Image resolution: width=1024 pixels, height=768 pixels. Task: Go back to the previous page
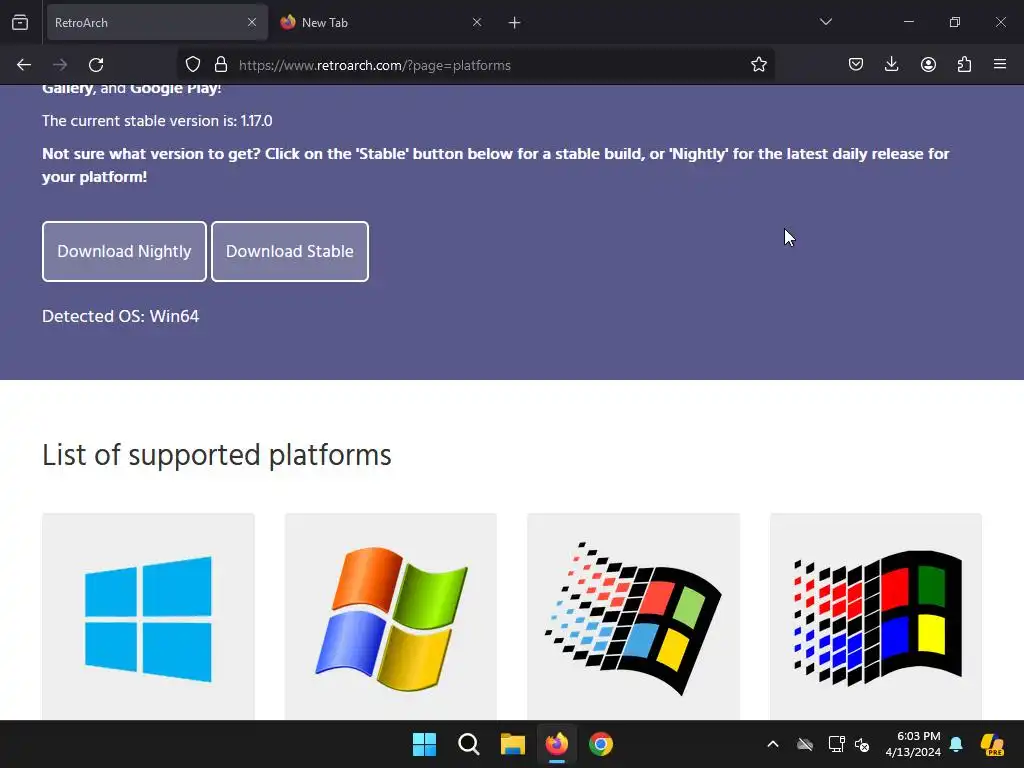pyautogui.click(x=24, y=65)
